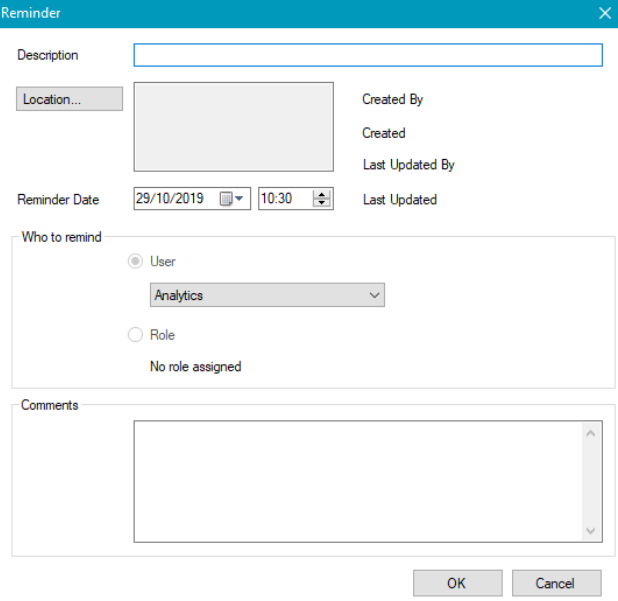Increase reminder time with up spinner arrow
The height and width of the screenshot is (601, 618).
pos(321,195)
